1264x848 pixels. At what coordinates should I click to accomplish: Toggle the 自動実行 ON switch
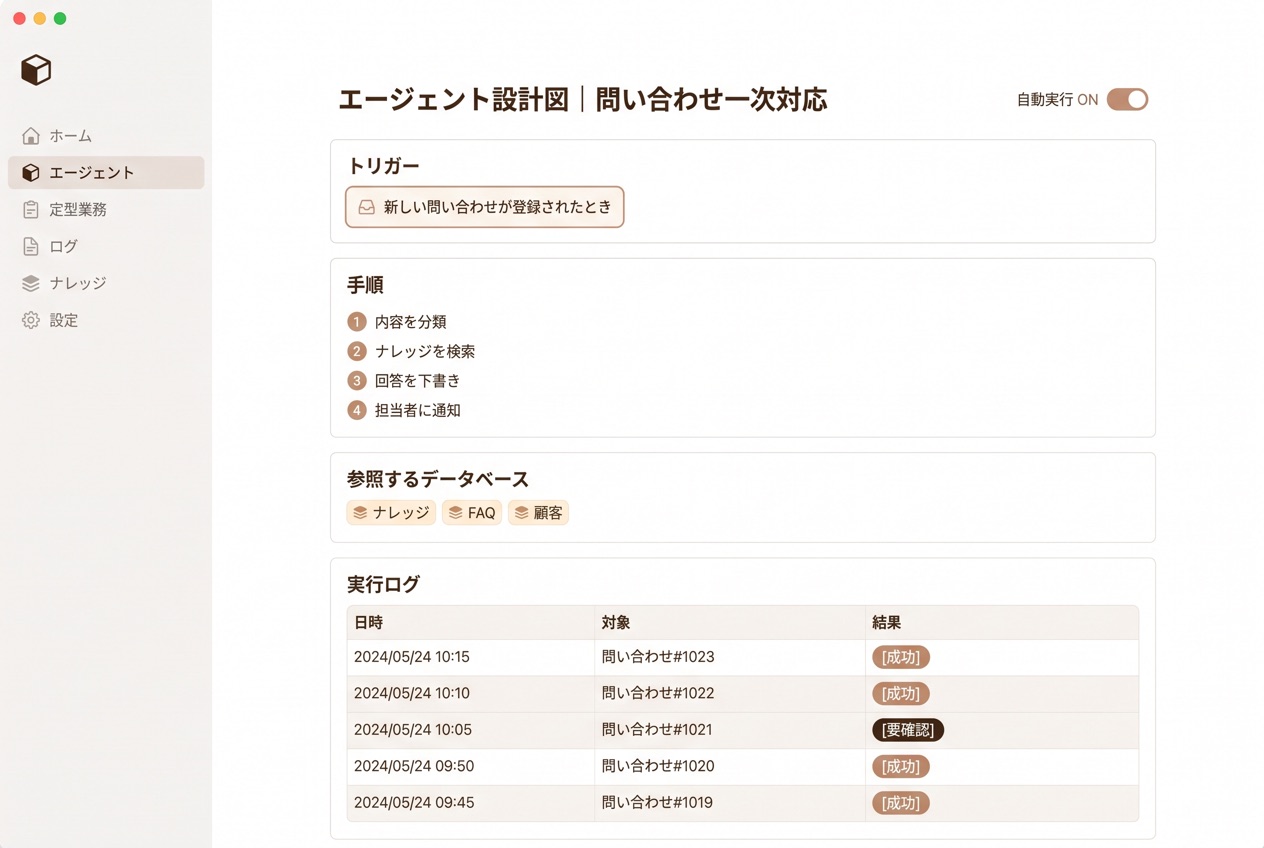pyautogui.click(x=1127, y=100)
